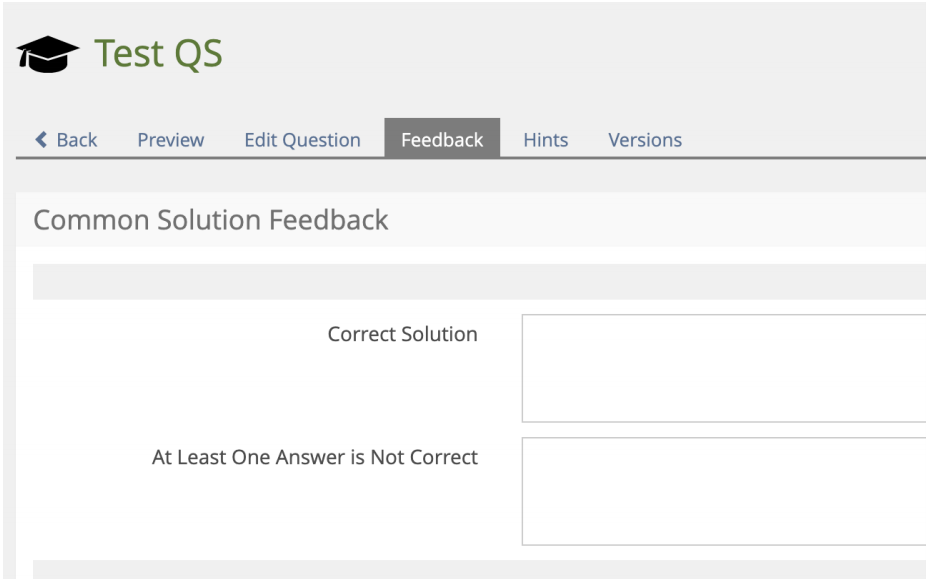This screenshot has height=579, width=927.
Task: Click the gray bar below the second text box
Action: pos(479,569)
